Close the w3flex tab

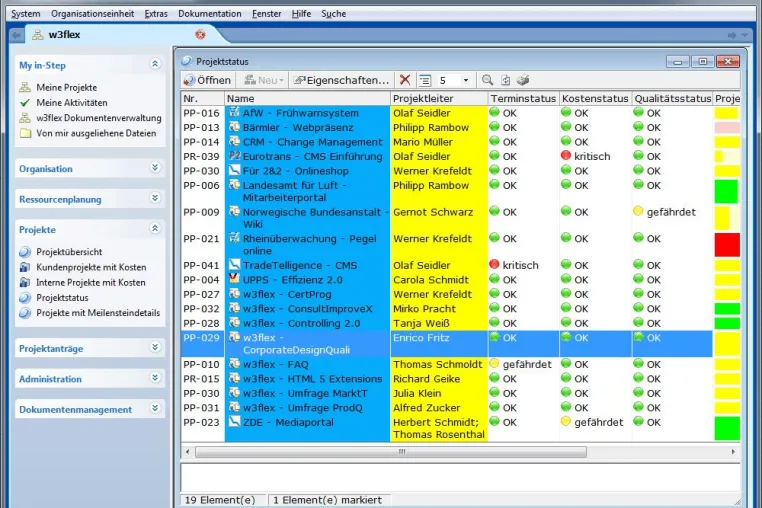[x=200, y=35]
